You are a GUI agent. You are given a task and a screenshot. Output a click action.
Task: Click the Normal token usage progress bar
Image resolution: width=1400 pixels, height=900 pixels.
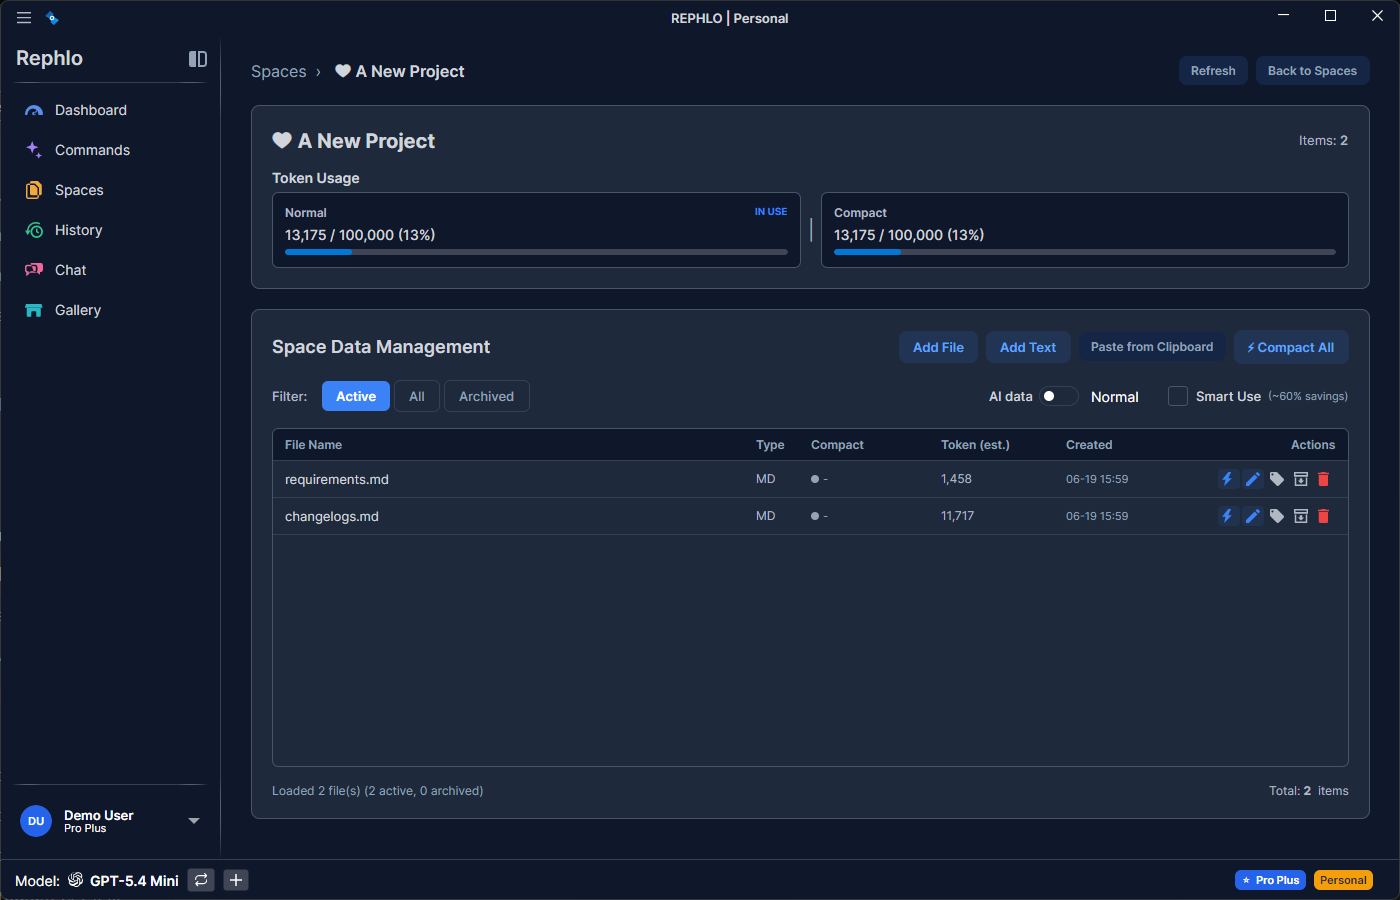pyautogui.click(x=536, y=252)
